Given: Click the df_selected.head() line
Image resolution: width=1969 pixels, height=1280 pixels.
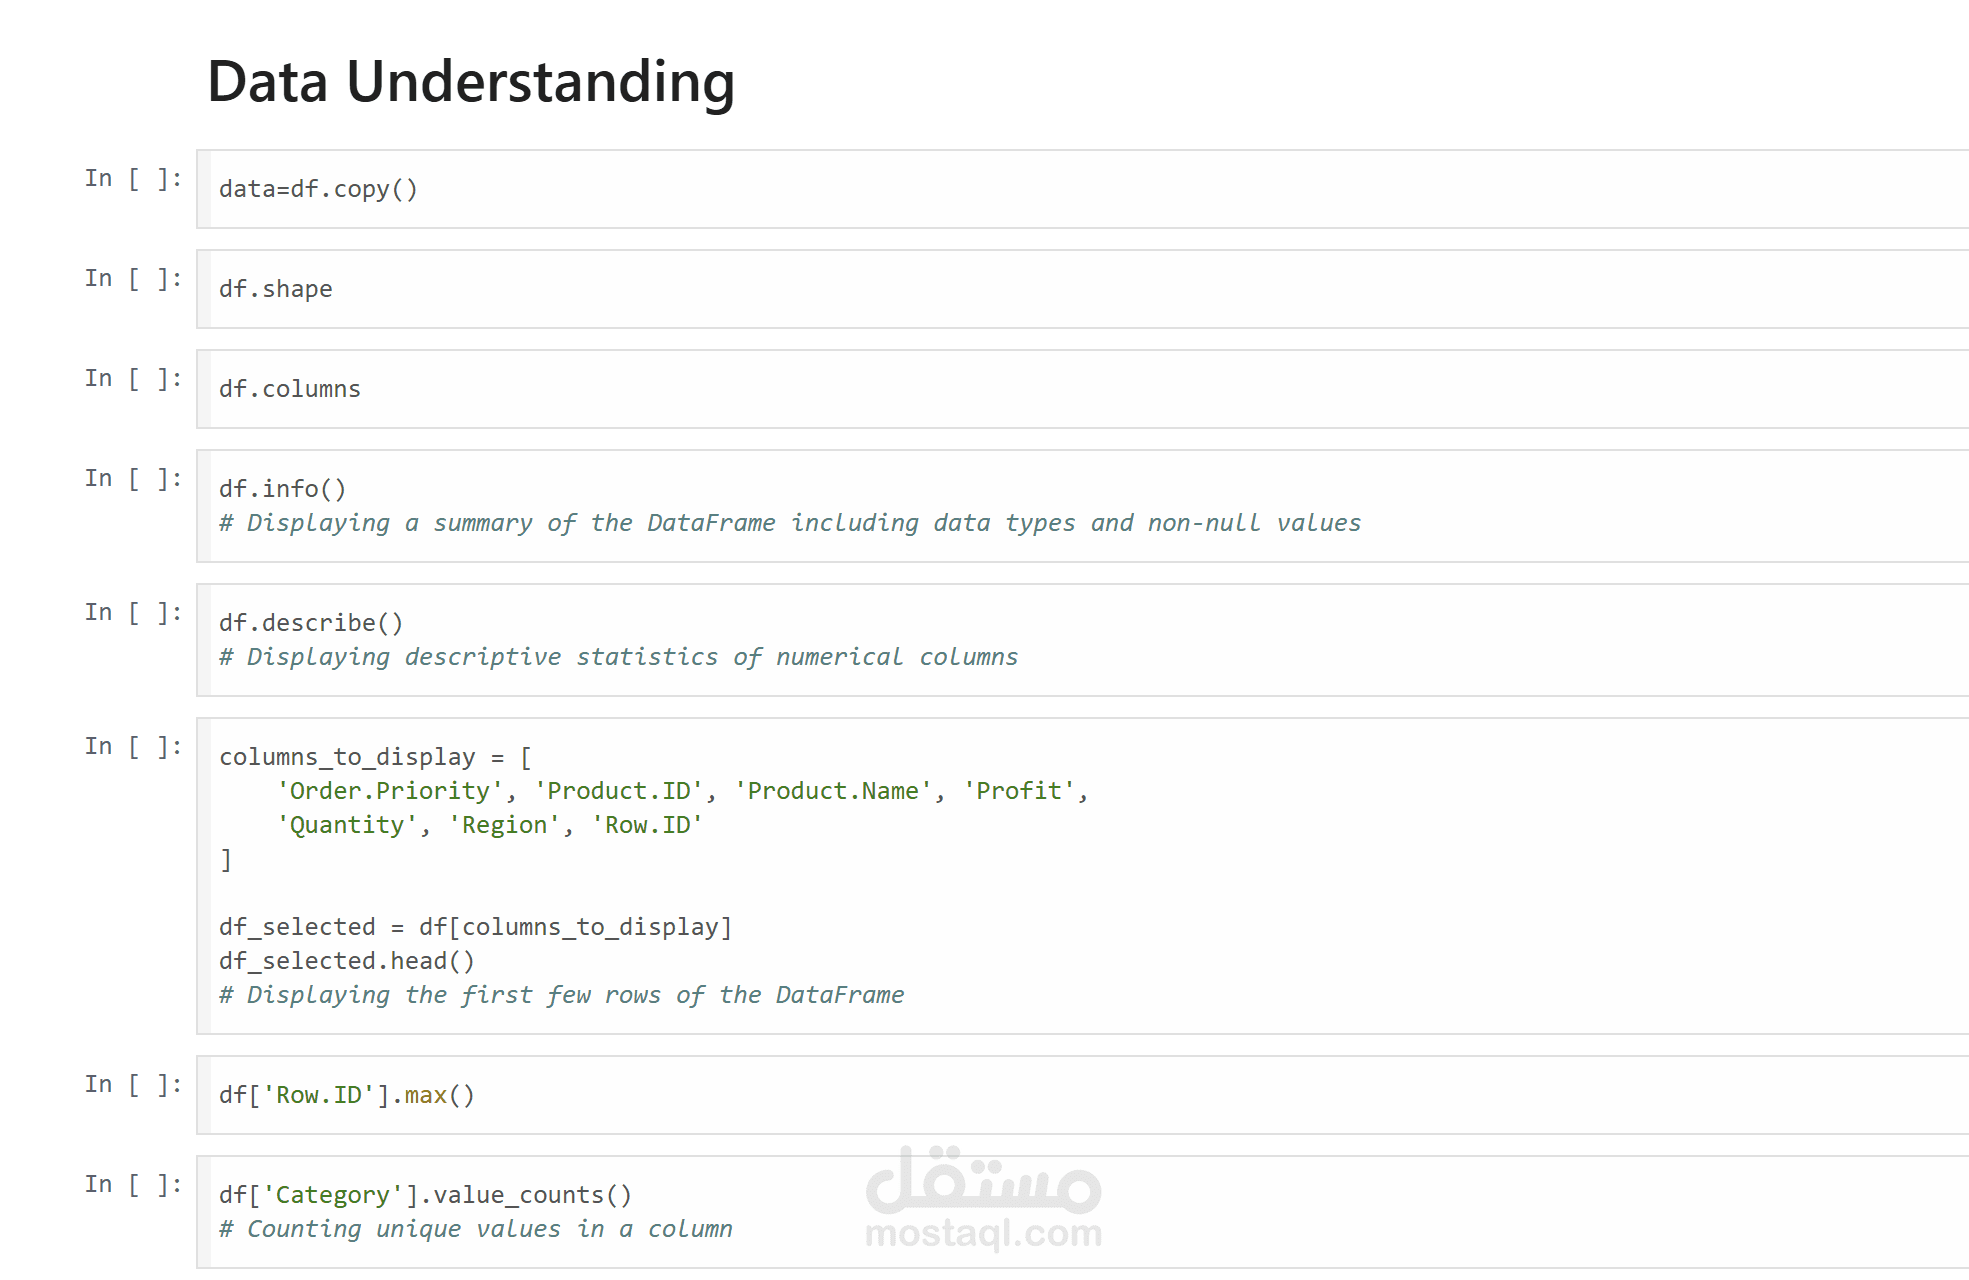Looking at the screenshot, I should pos(347,961).
